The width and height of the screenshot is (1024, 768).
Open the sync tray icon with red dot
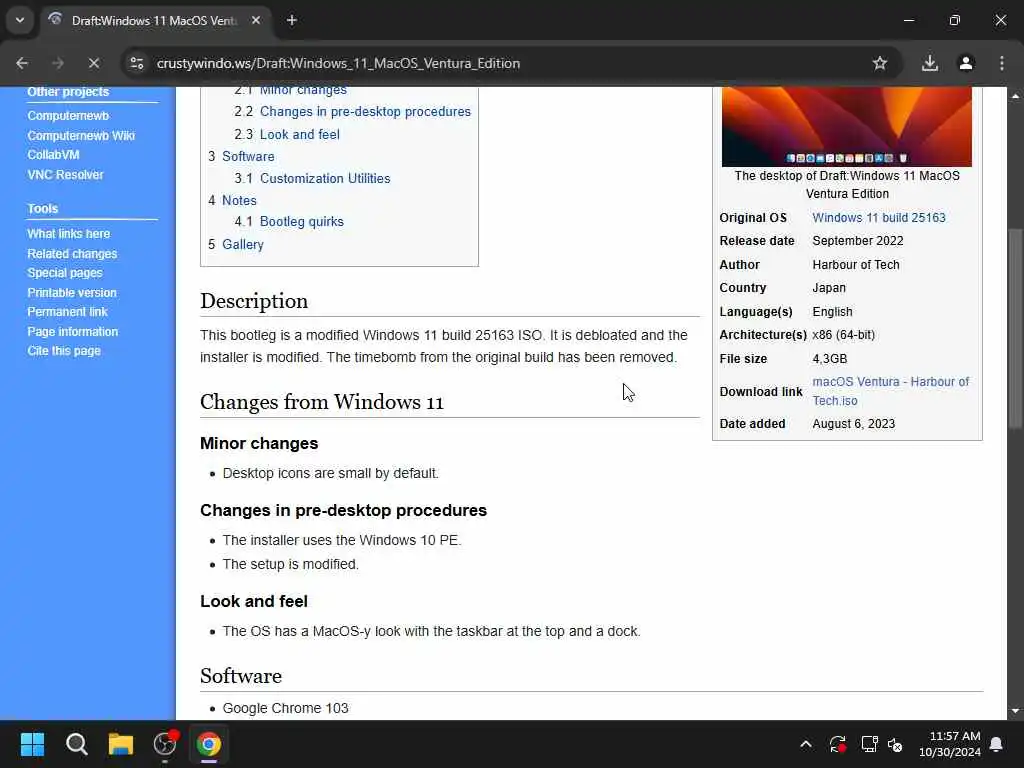837,744
